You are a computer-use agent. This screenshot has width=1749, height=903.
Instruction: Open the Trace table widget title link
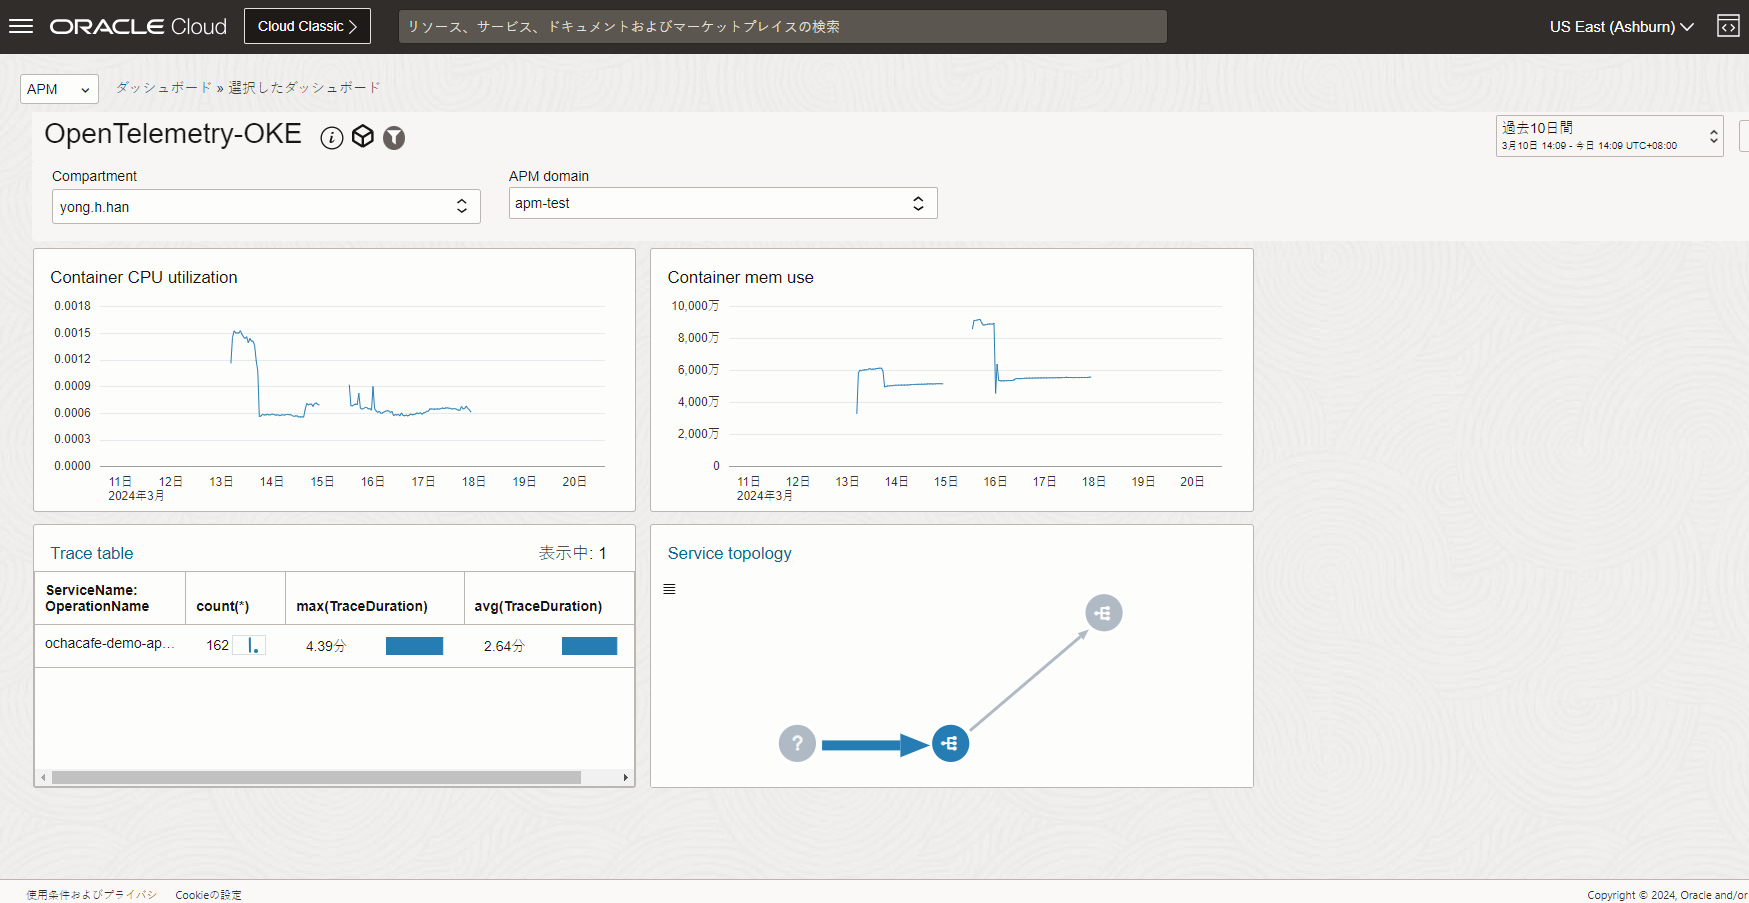[x=92, y=553]
